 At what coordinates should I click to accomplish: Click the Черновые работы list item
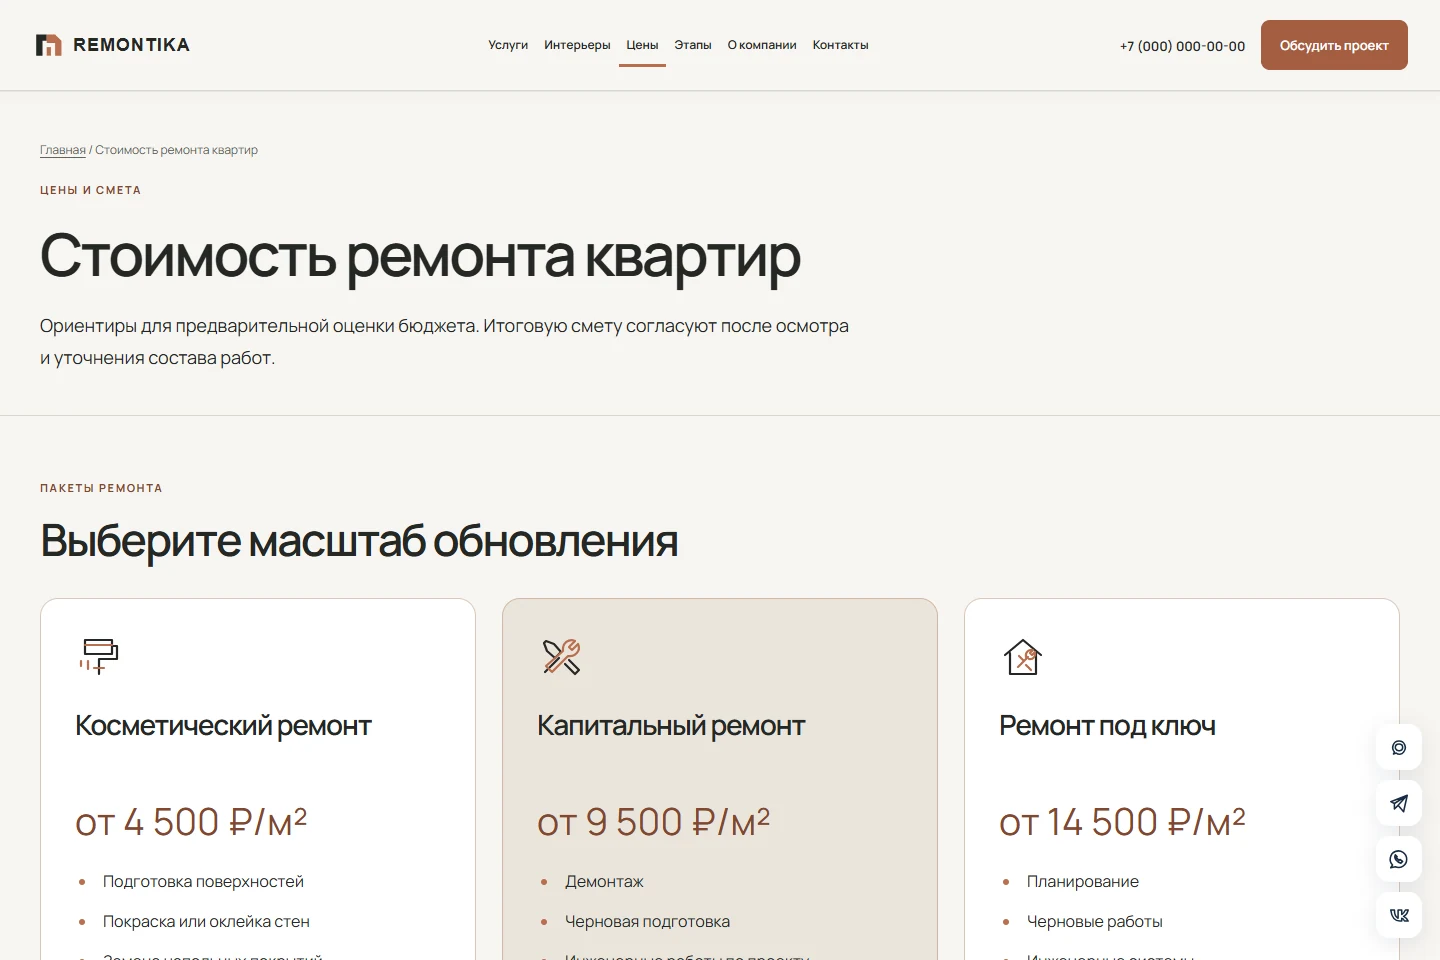[1095, 922]
